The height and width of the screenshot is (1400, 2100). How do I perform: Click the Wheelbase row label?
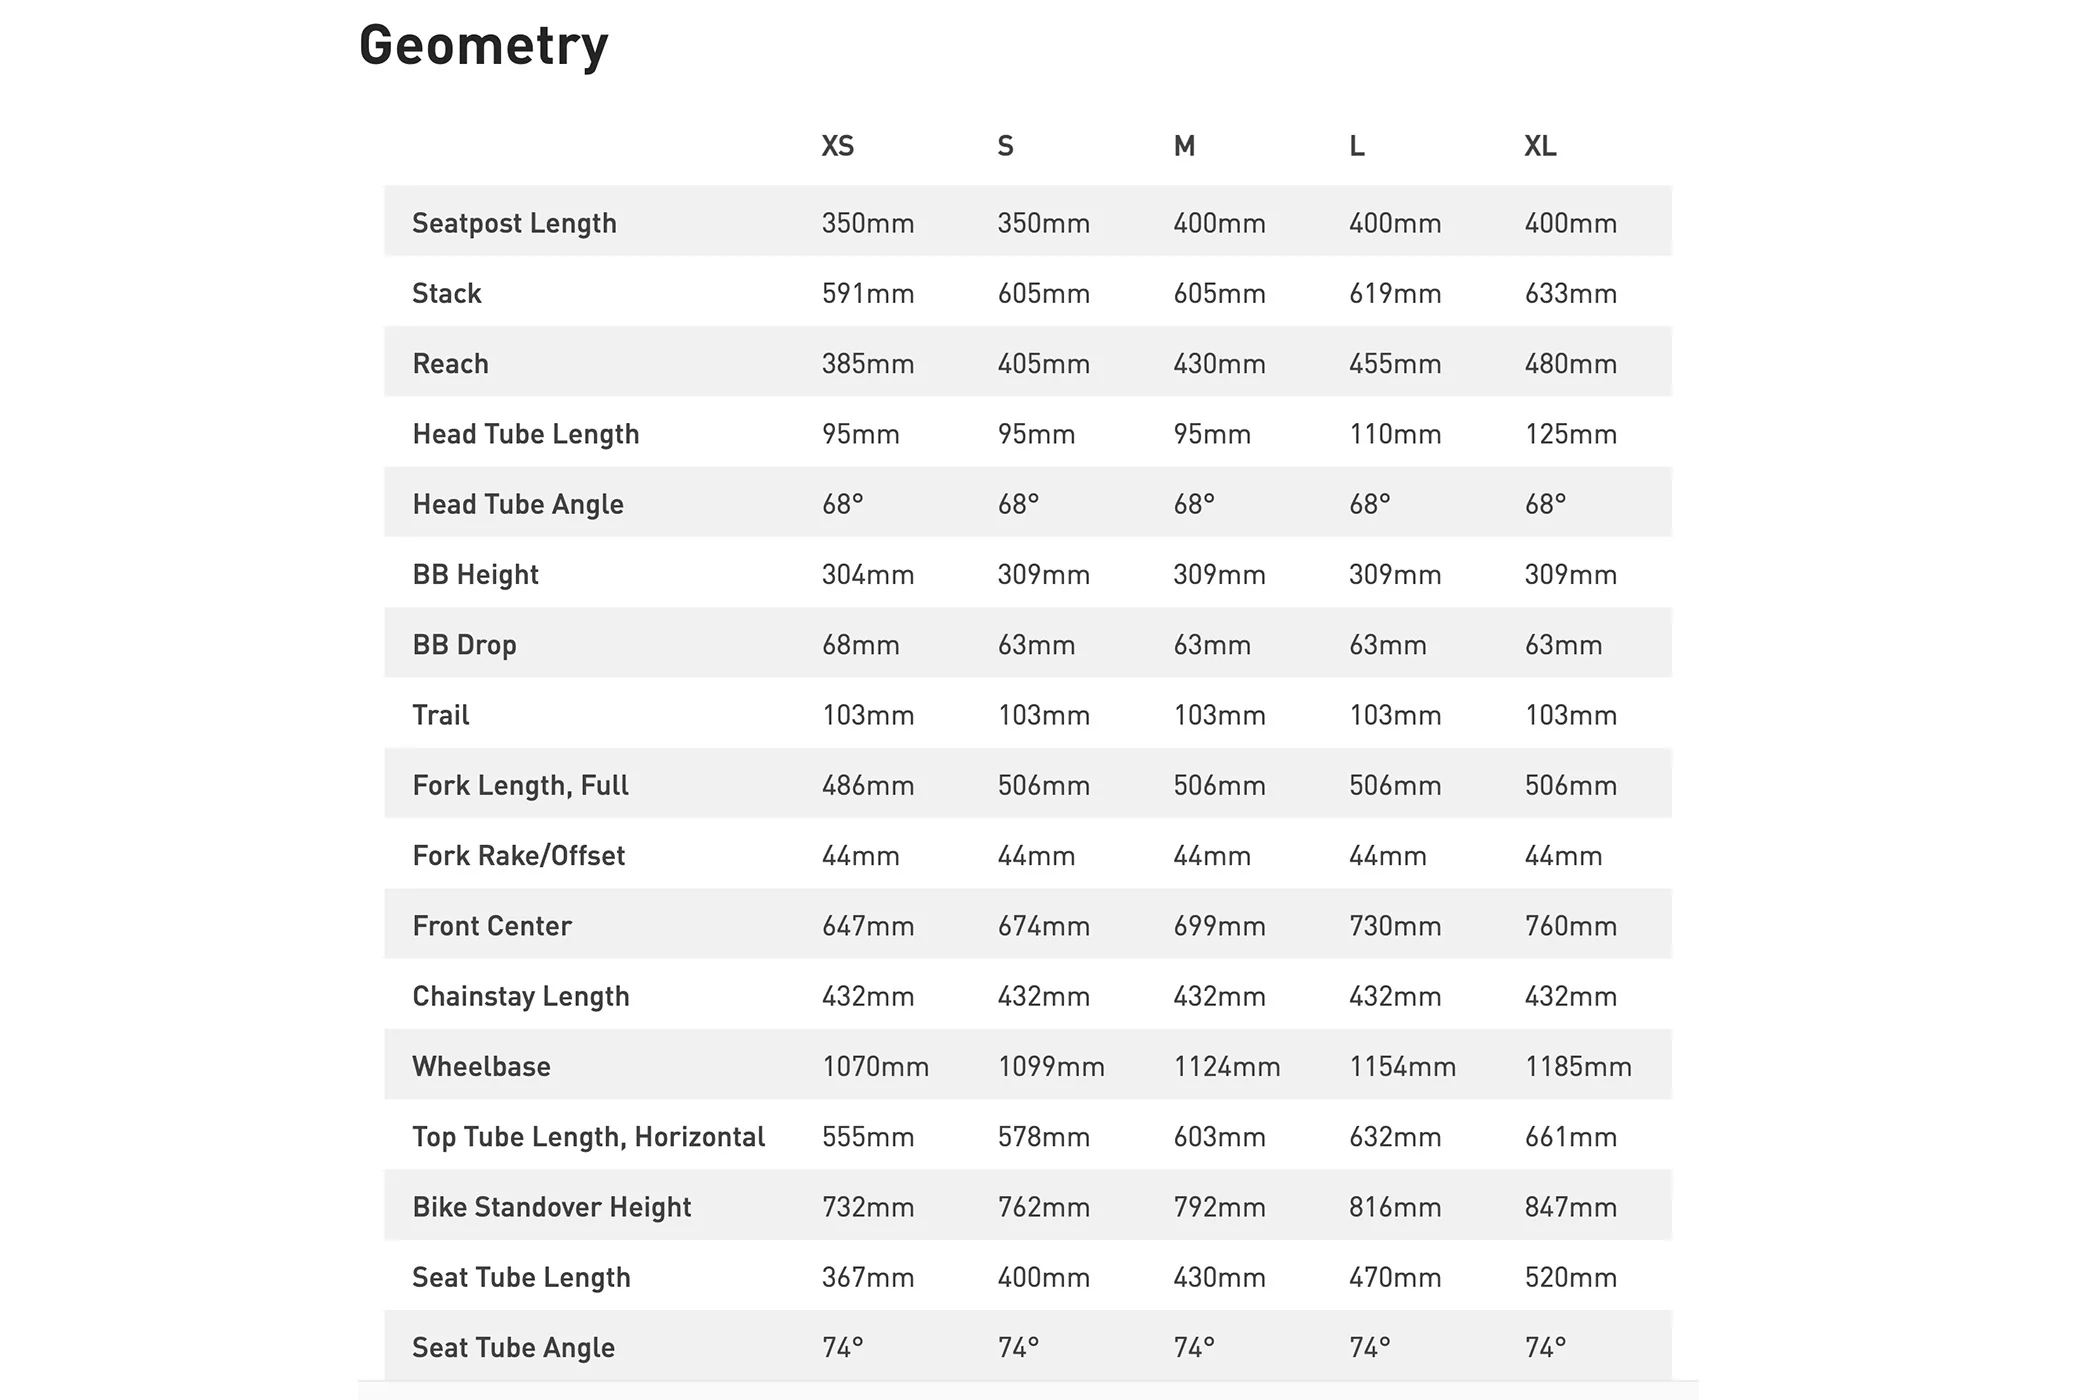(x=481, y=1066)
